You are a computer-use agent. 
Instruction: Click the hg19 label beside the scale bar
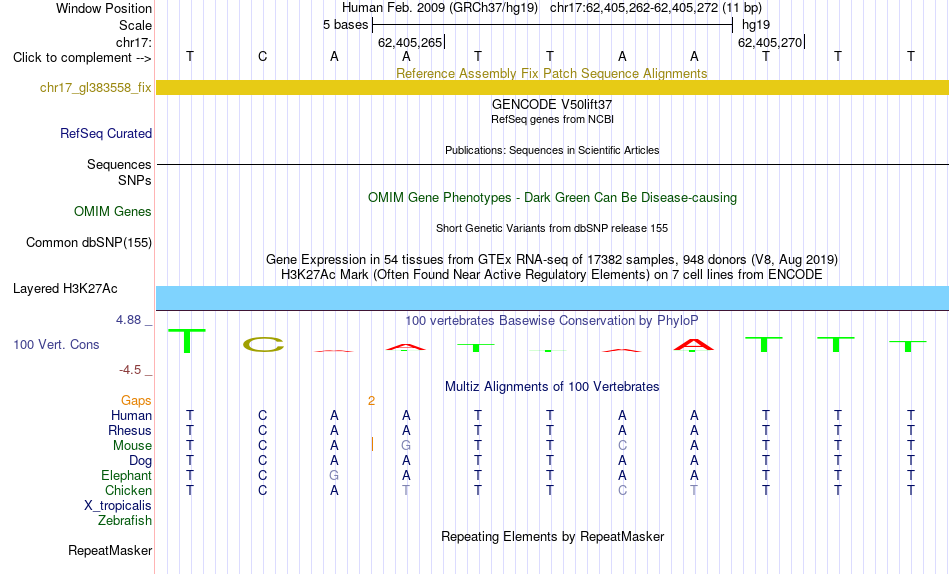(756, 25)
